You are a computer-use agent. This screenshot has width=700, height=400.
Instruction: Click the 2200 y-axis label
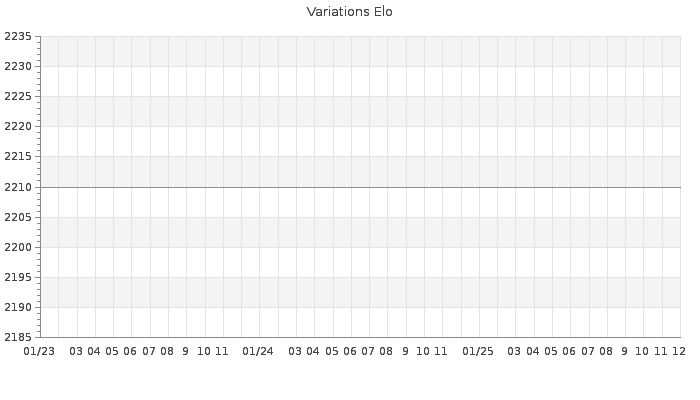pyautogui.click(x=18, y=247)
